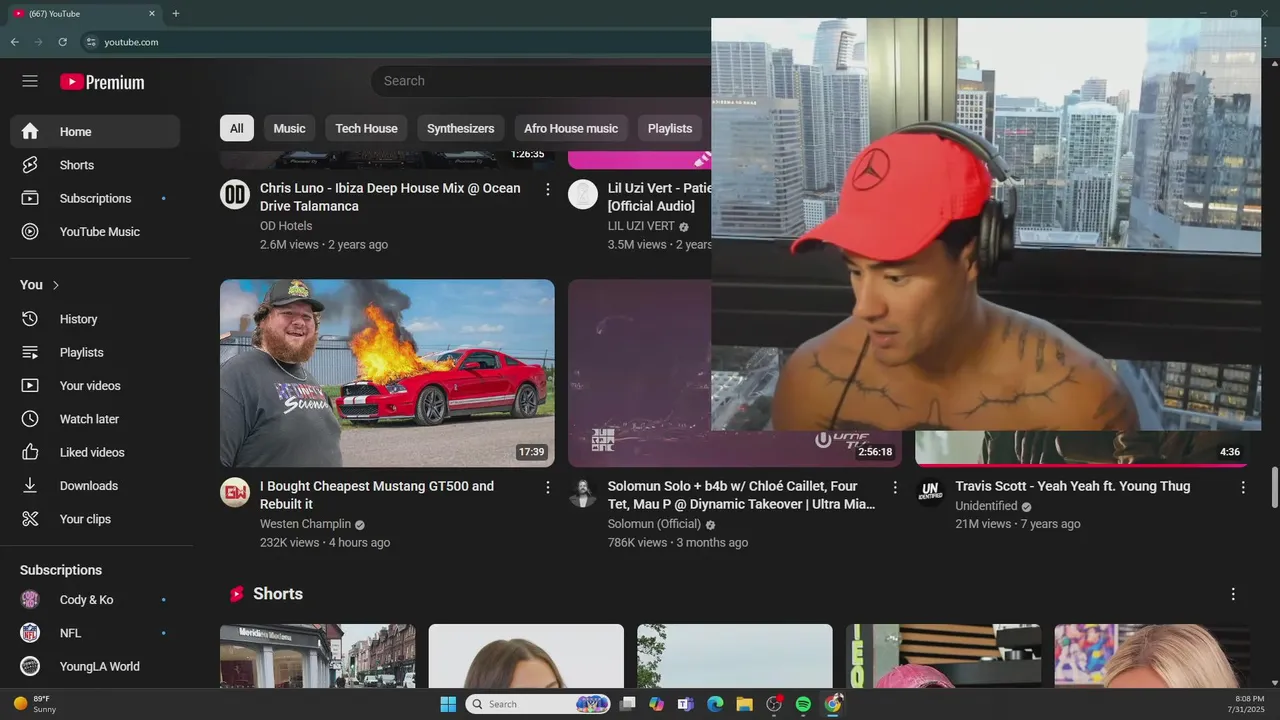
Task: Open Playlists from the sidebar
Action: click(x=95, y=352)
